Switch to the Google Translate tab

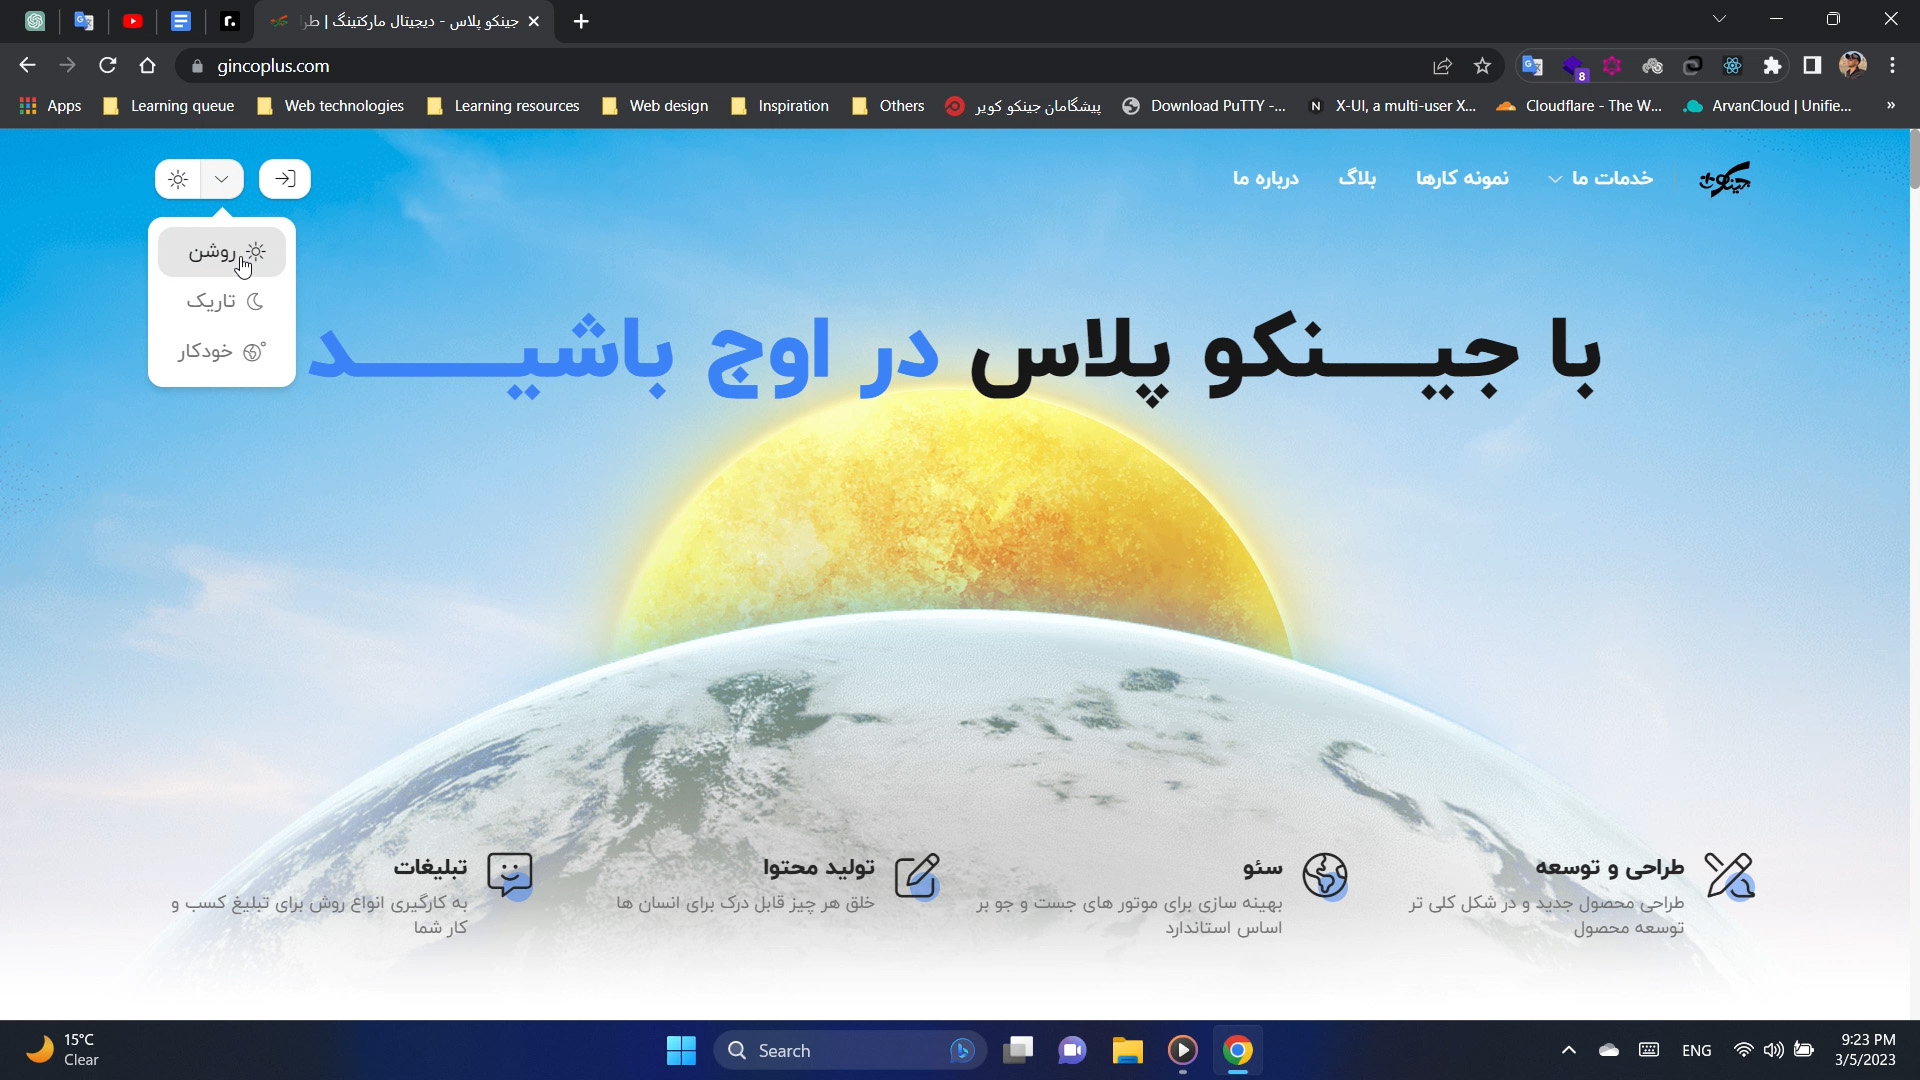click(84, 21)
